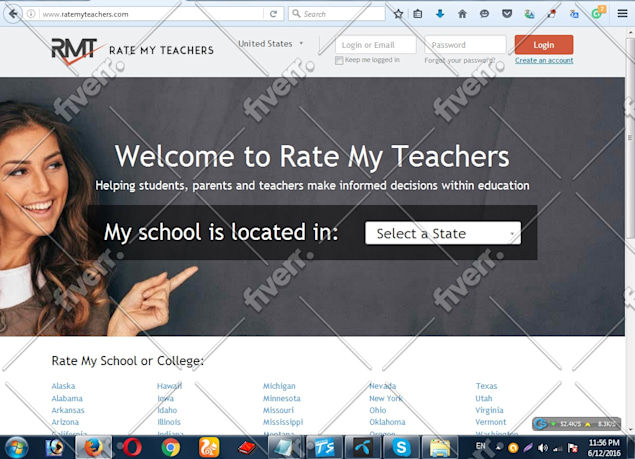Launch Opera from the taskbar
635x459 pixels.
[132, 448]
